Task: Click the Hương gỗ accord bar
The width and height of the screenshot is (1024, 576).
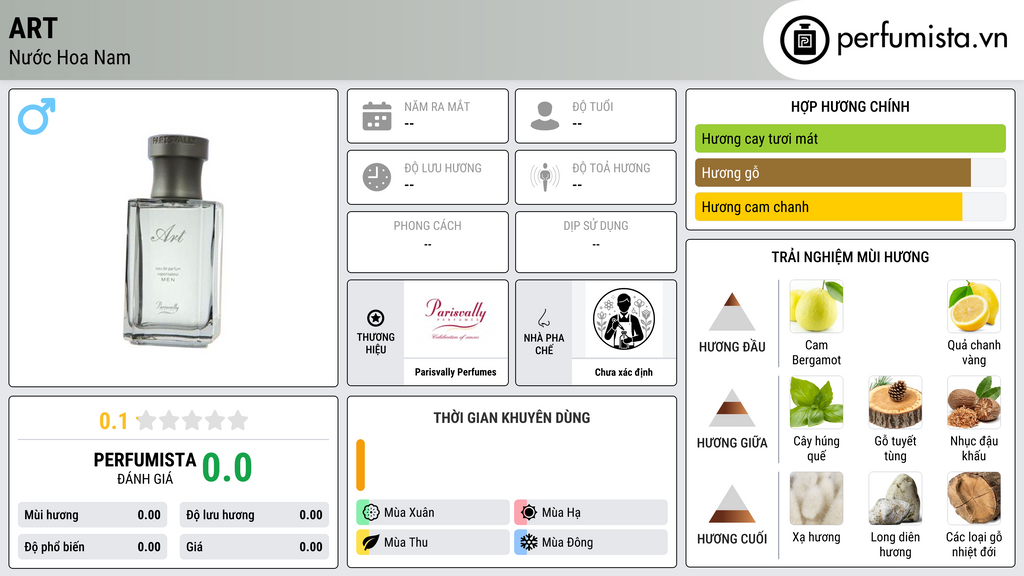Action: click(850, 172)
